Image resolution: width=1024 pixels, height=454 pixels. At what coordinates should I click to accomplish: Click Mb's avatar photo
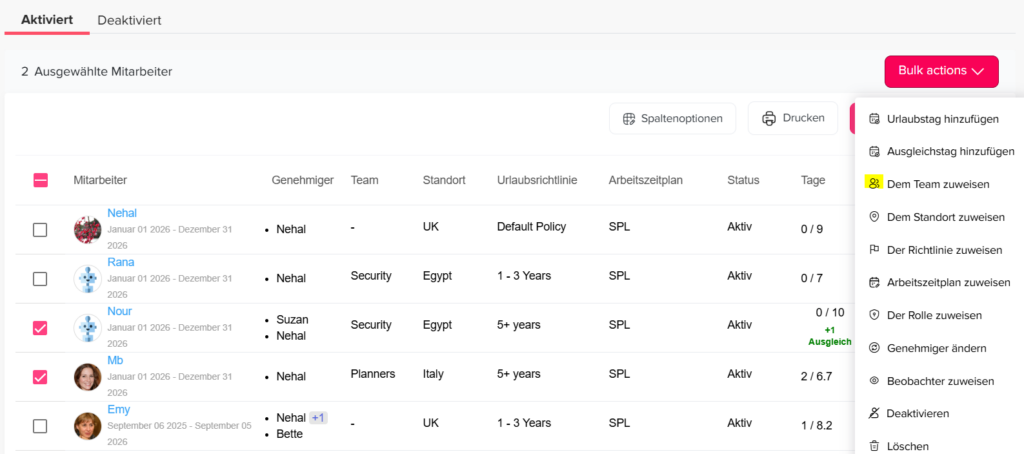88,377
